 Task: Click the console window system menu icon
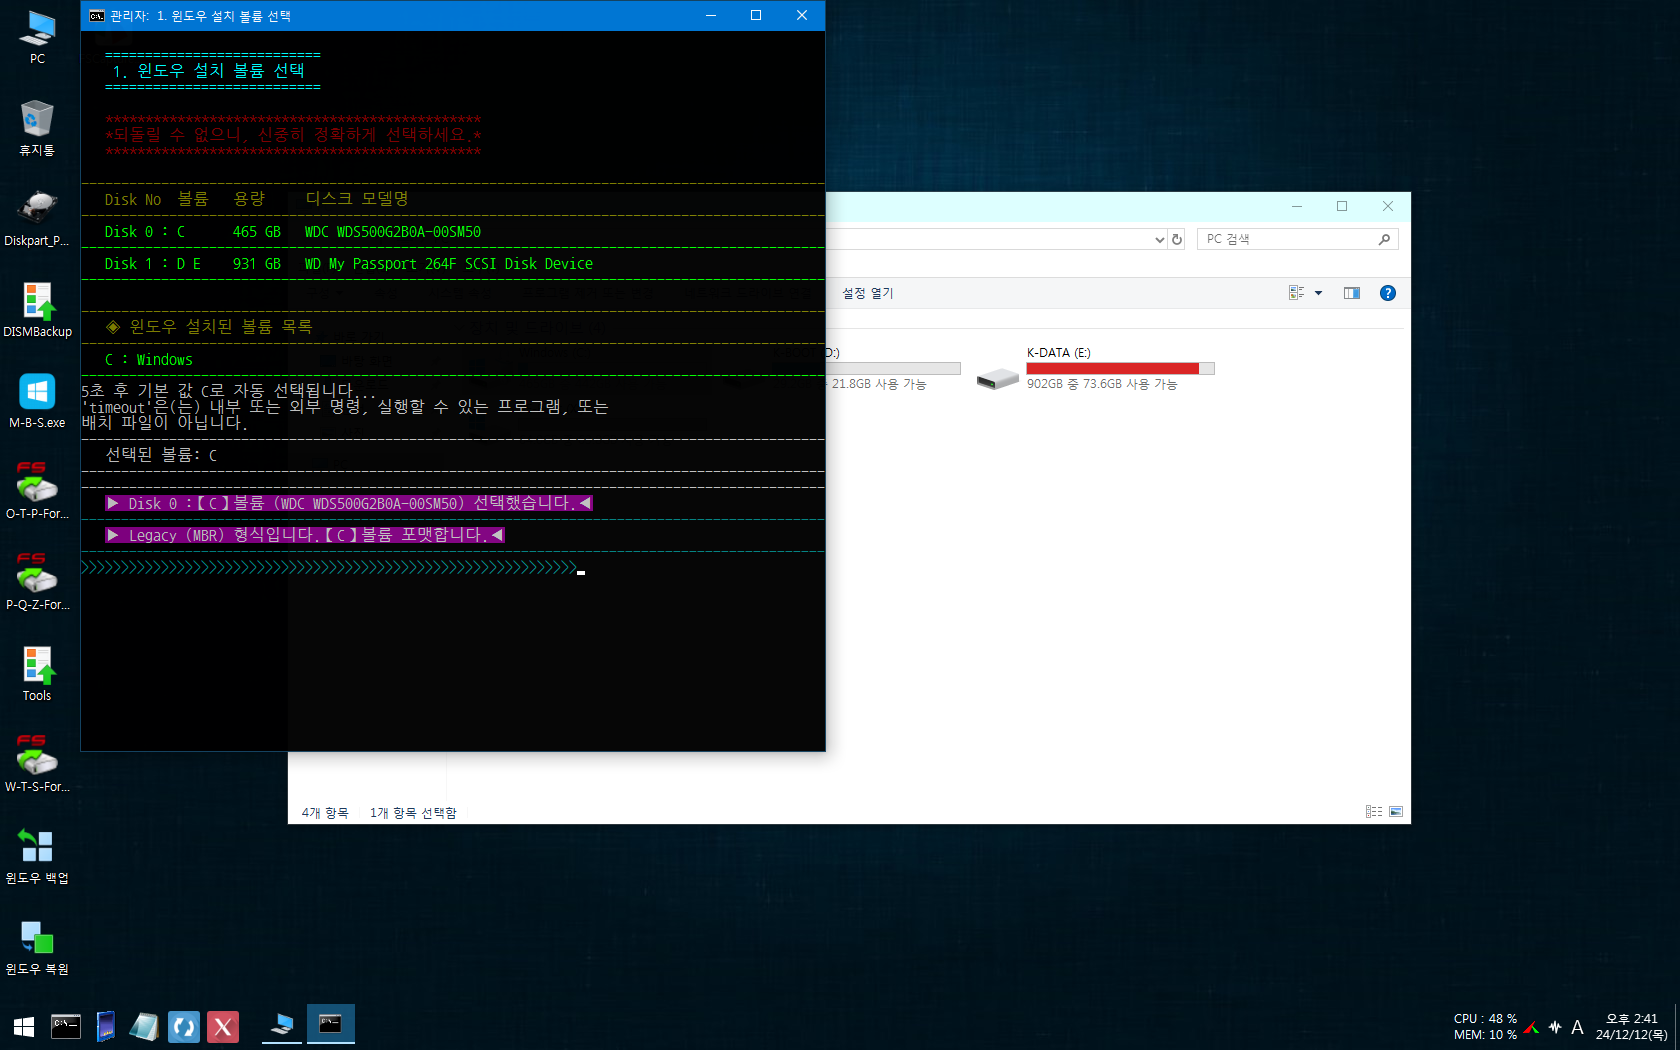point(97,16)
